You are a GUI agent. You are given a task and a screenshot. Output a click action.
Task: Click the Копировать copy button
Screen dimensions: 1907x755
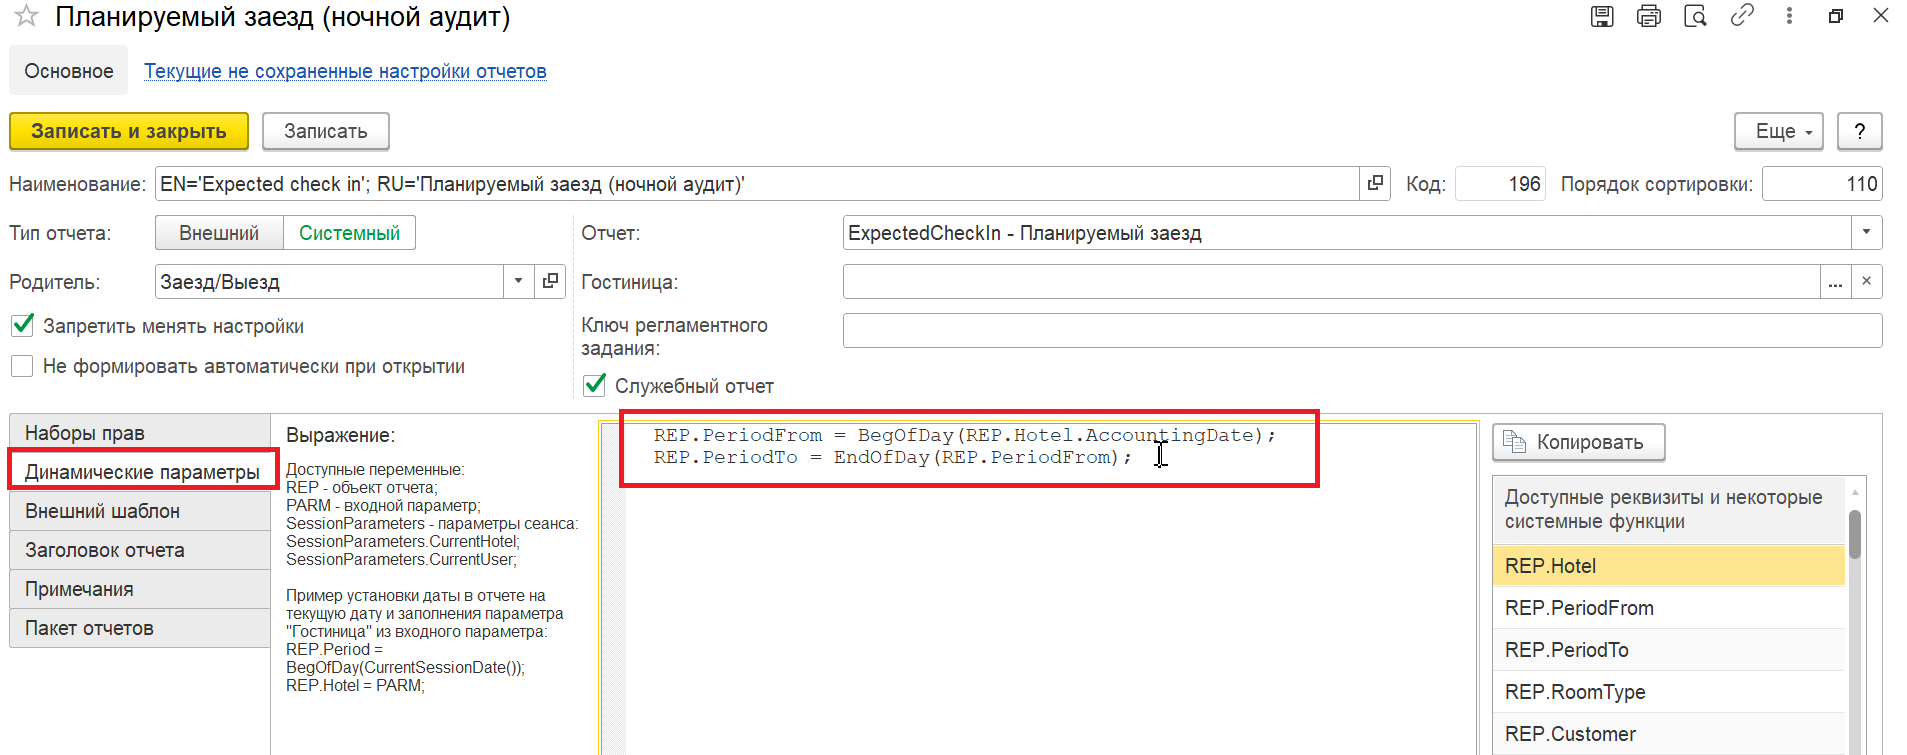point(1578,442)
